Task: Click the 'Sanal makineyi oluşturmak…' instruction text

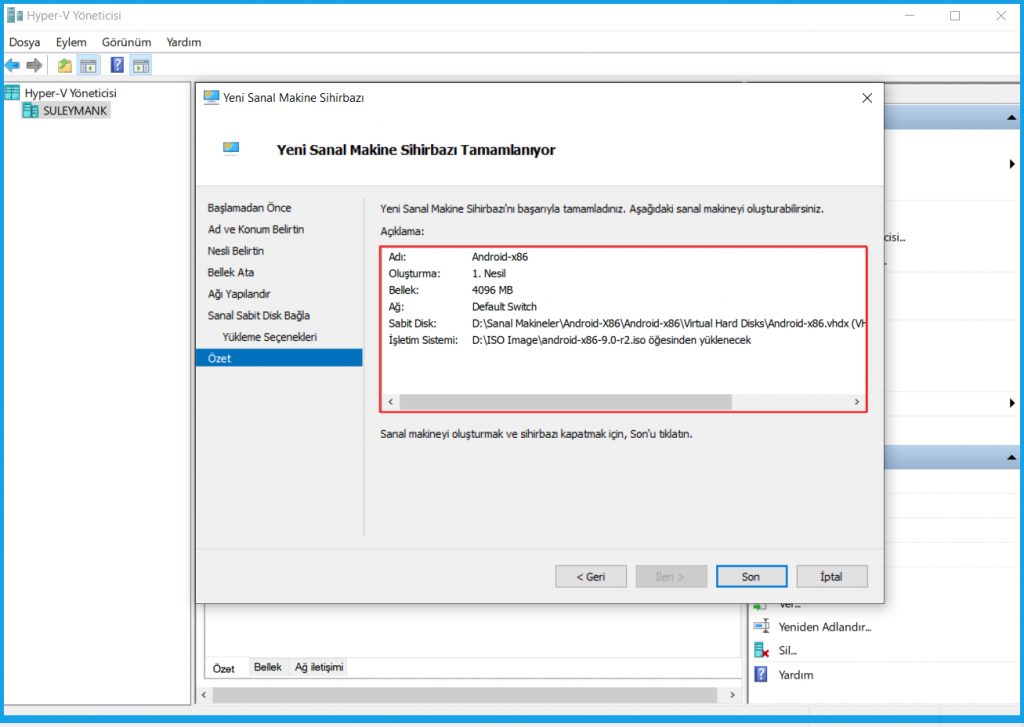Action: (x=536, y=434)
